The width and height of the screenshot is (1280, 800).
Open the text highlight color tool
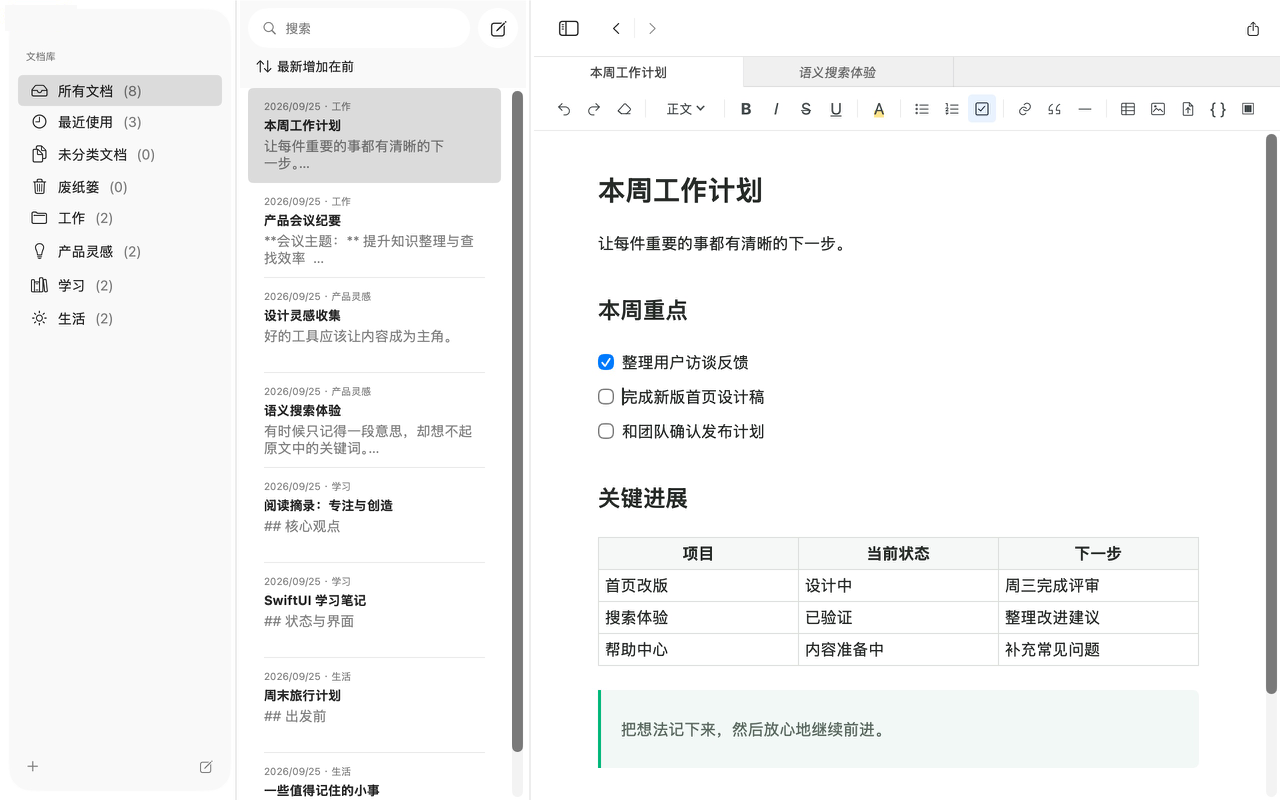[x=879, y=109]
